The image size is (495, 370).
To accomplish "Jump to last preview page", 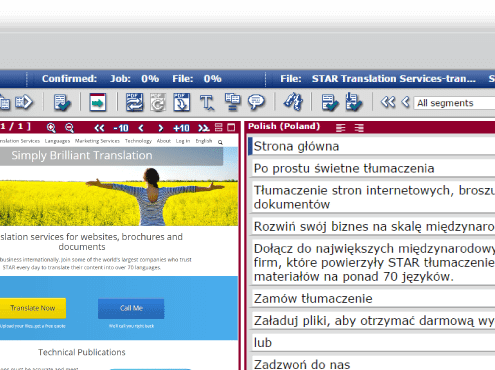I will click(x=204, y=128).
